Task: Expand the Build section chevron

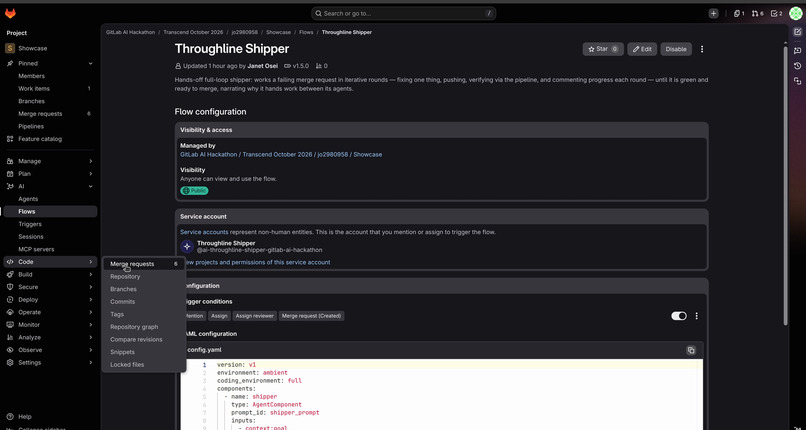Action: [90, 274]
